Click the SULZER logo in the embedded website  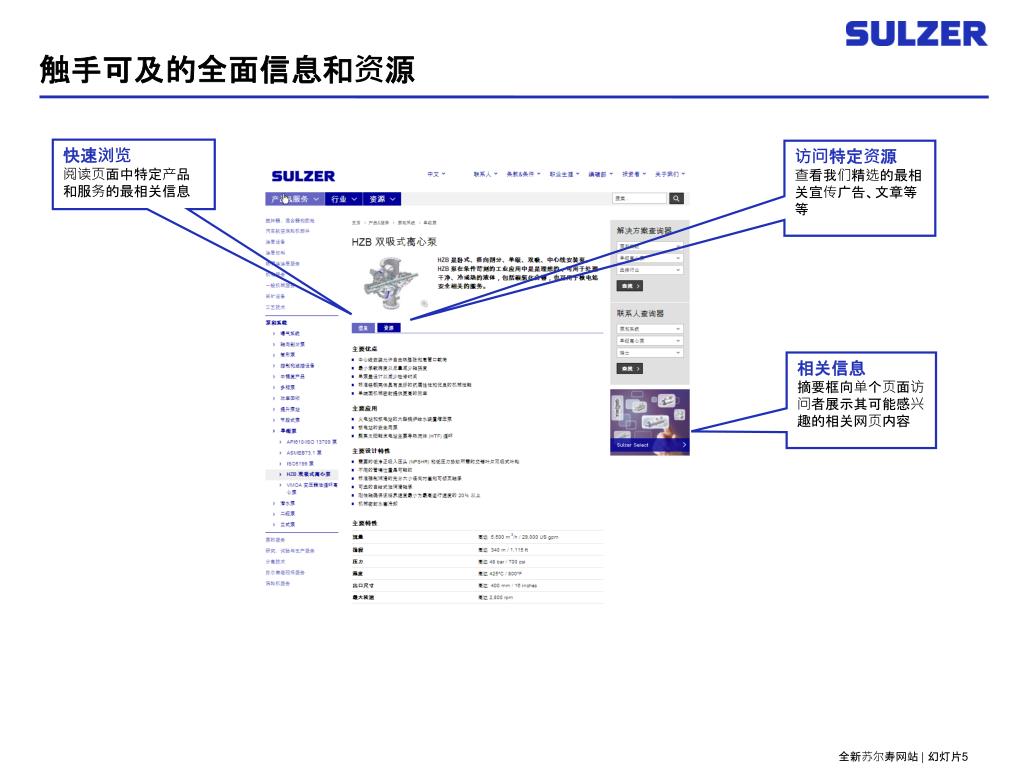tap(303, 176)
